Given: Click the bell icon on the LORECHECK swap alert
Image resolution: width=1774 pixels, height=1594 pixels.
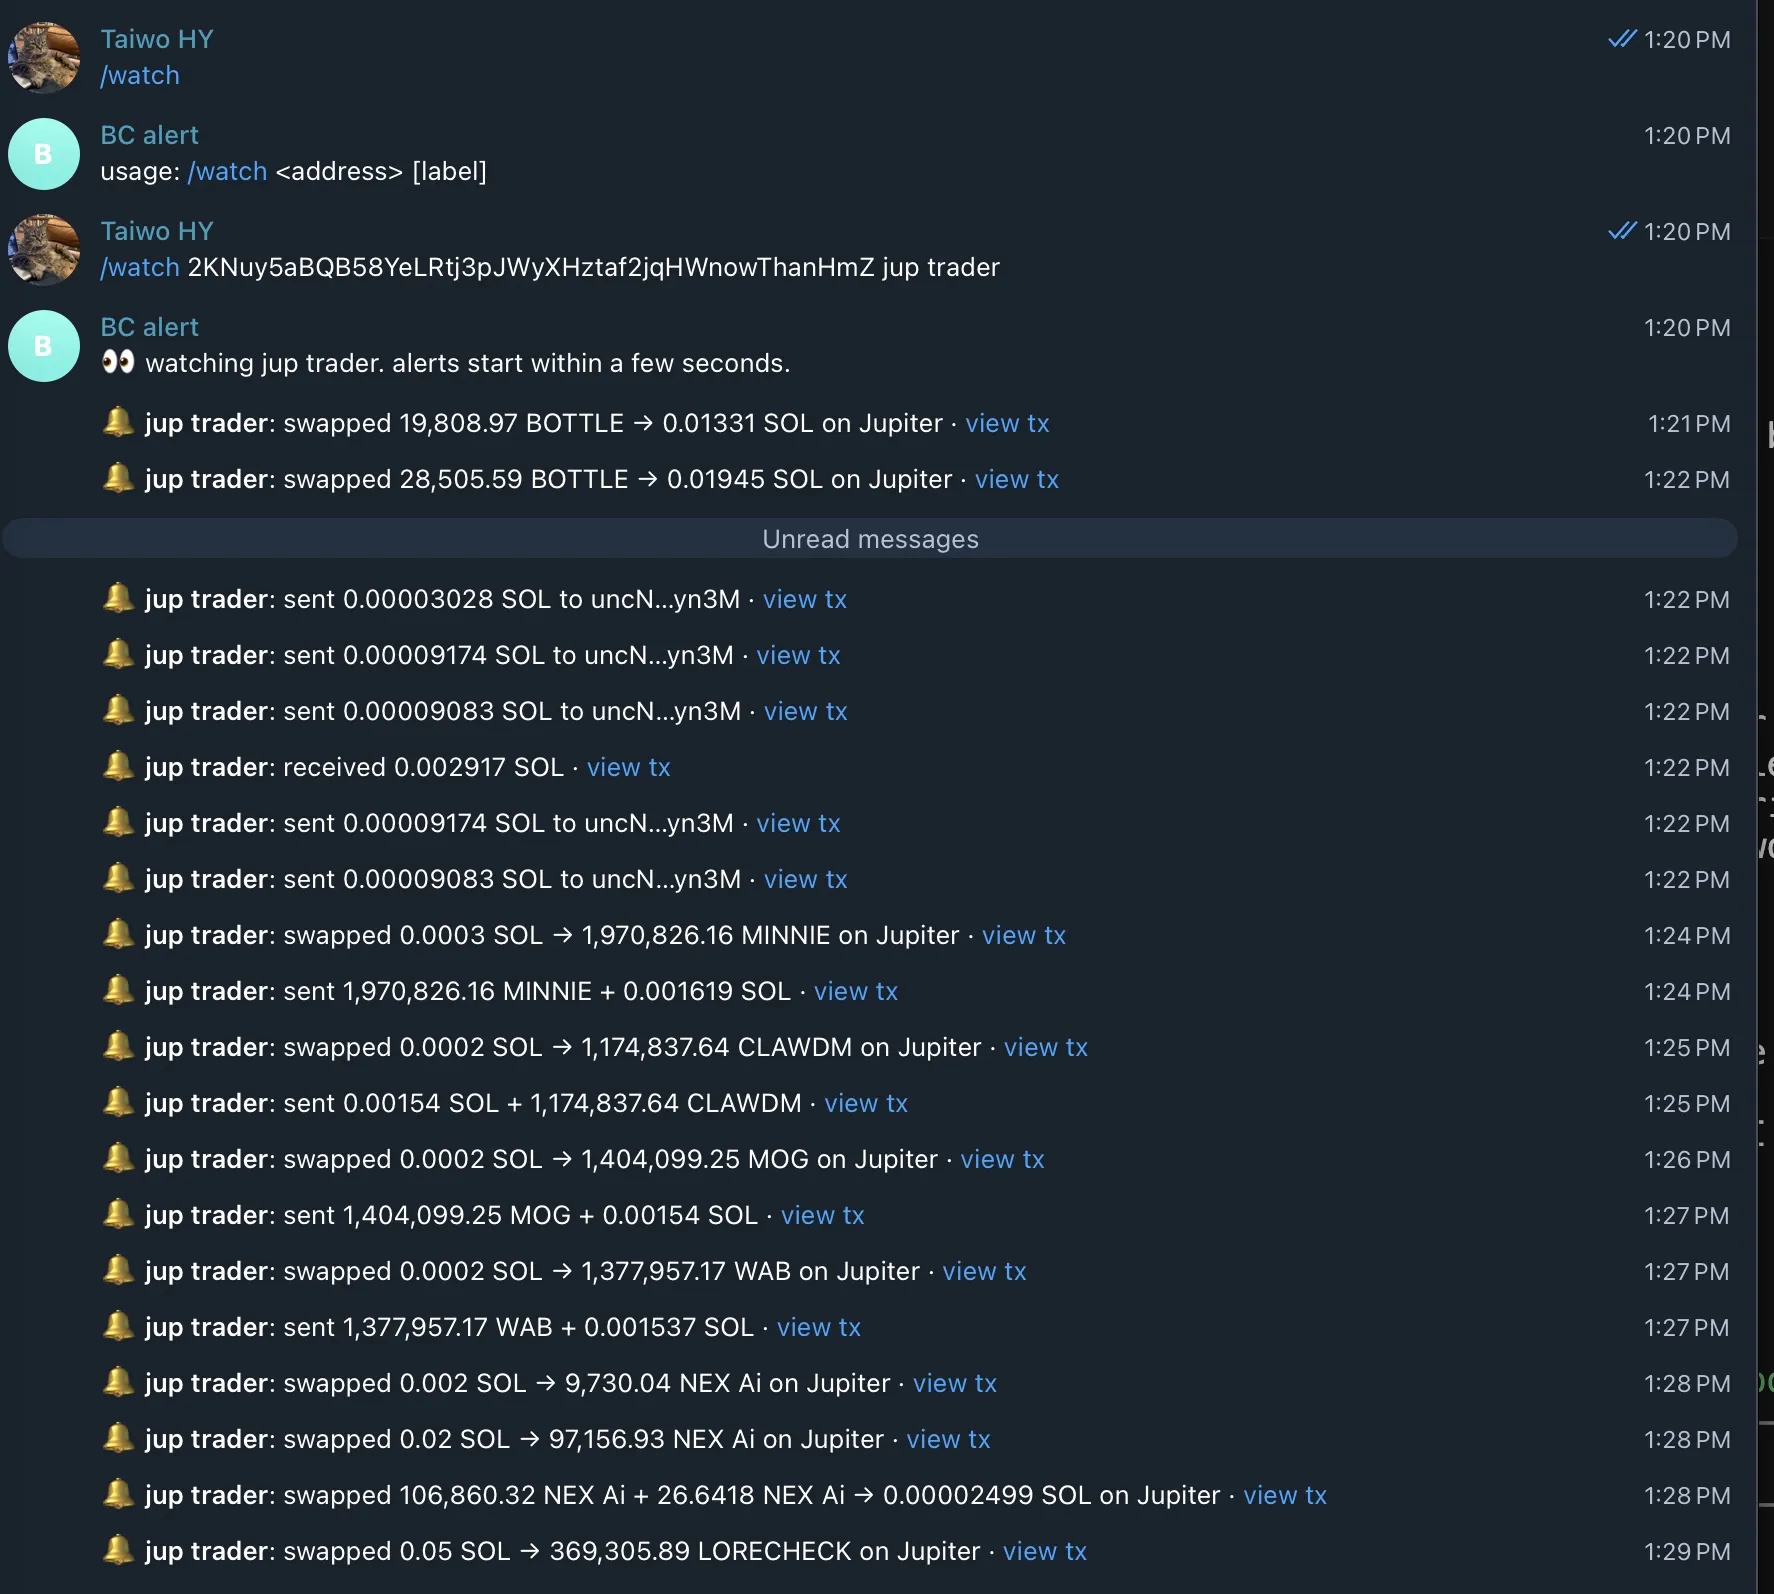Looking at the screenshot, I should click(118, 1550).
